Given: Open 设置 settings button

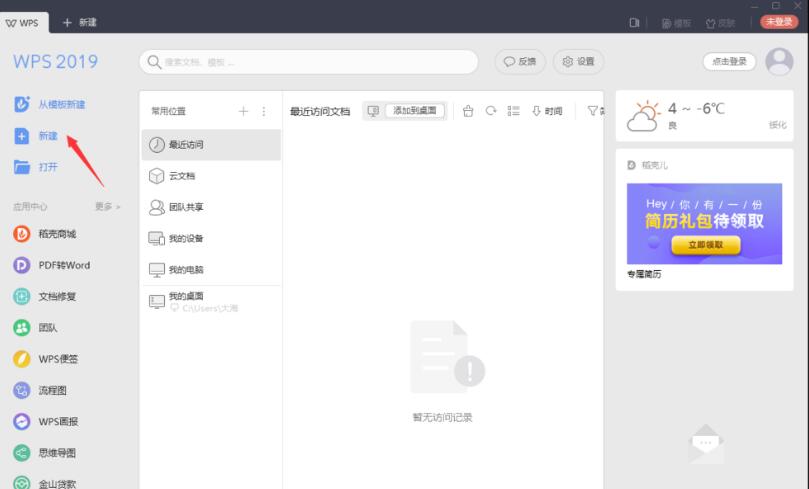Looking at the screenshot, I should (x=578, y=61).
